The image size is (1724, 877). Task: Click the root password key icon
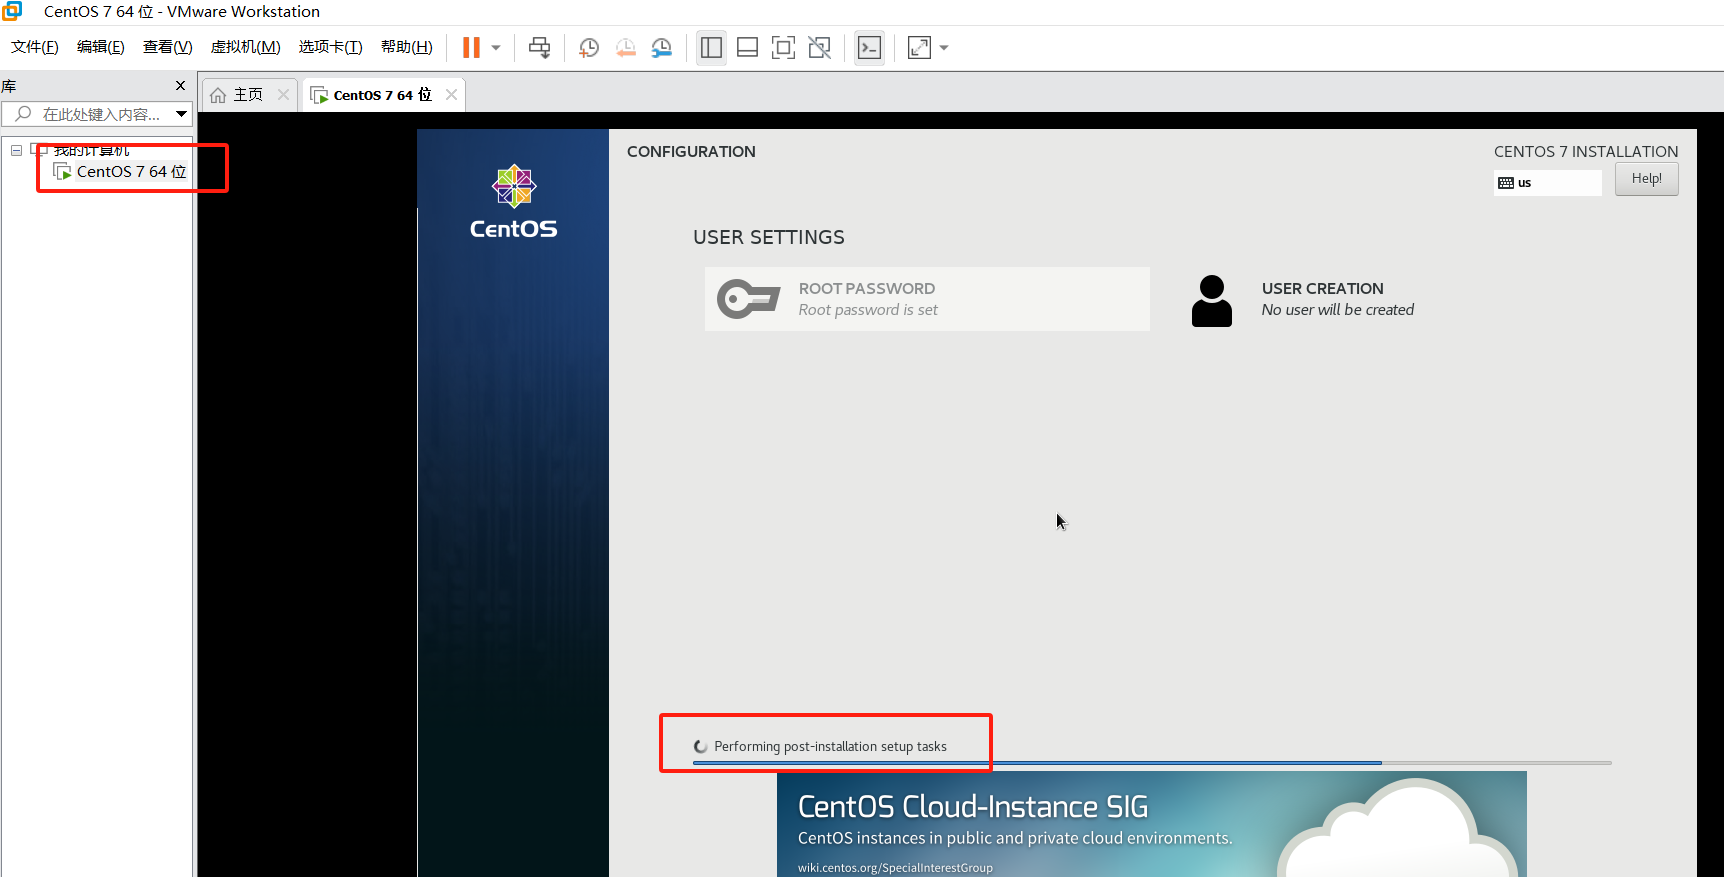point(748,299)
